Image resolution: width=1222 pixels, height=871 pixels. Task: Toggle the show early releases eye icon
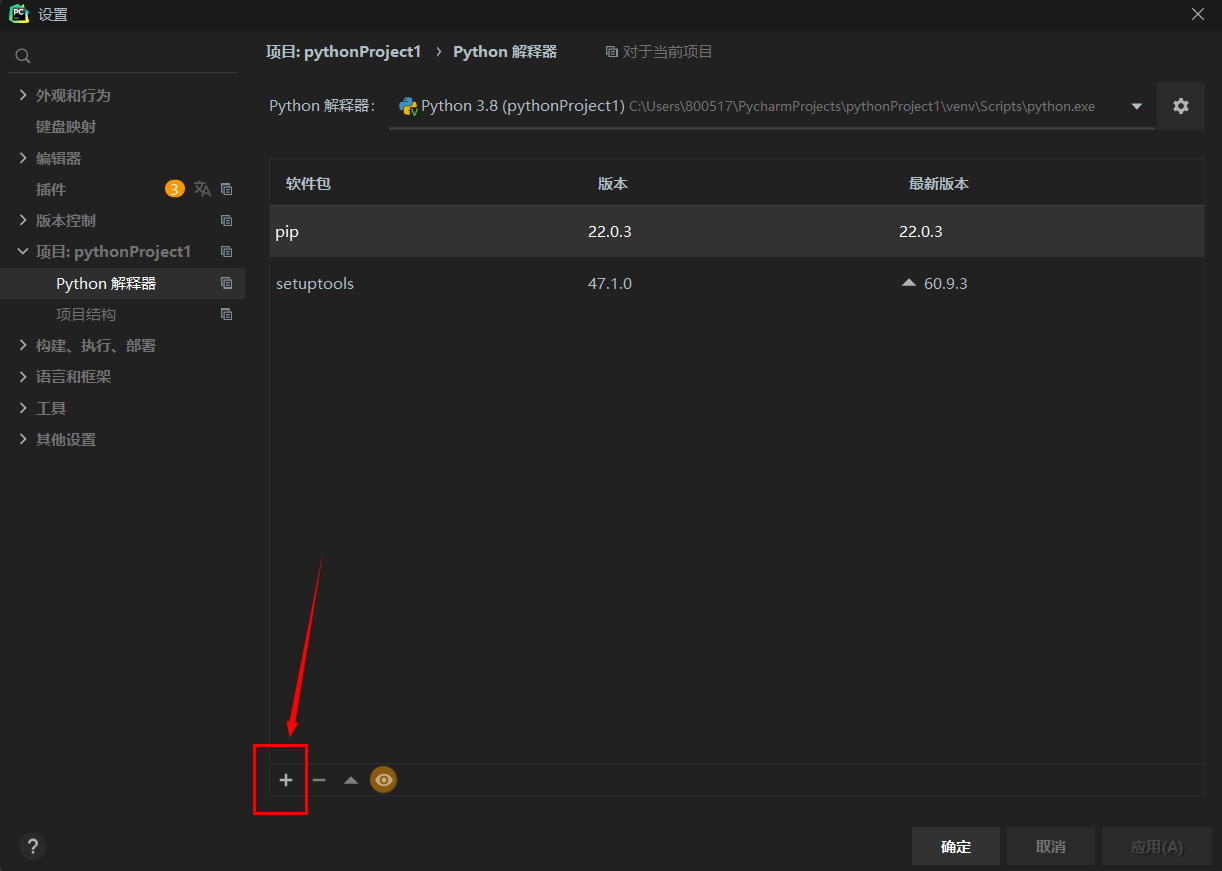click(x=384, y=780)
